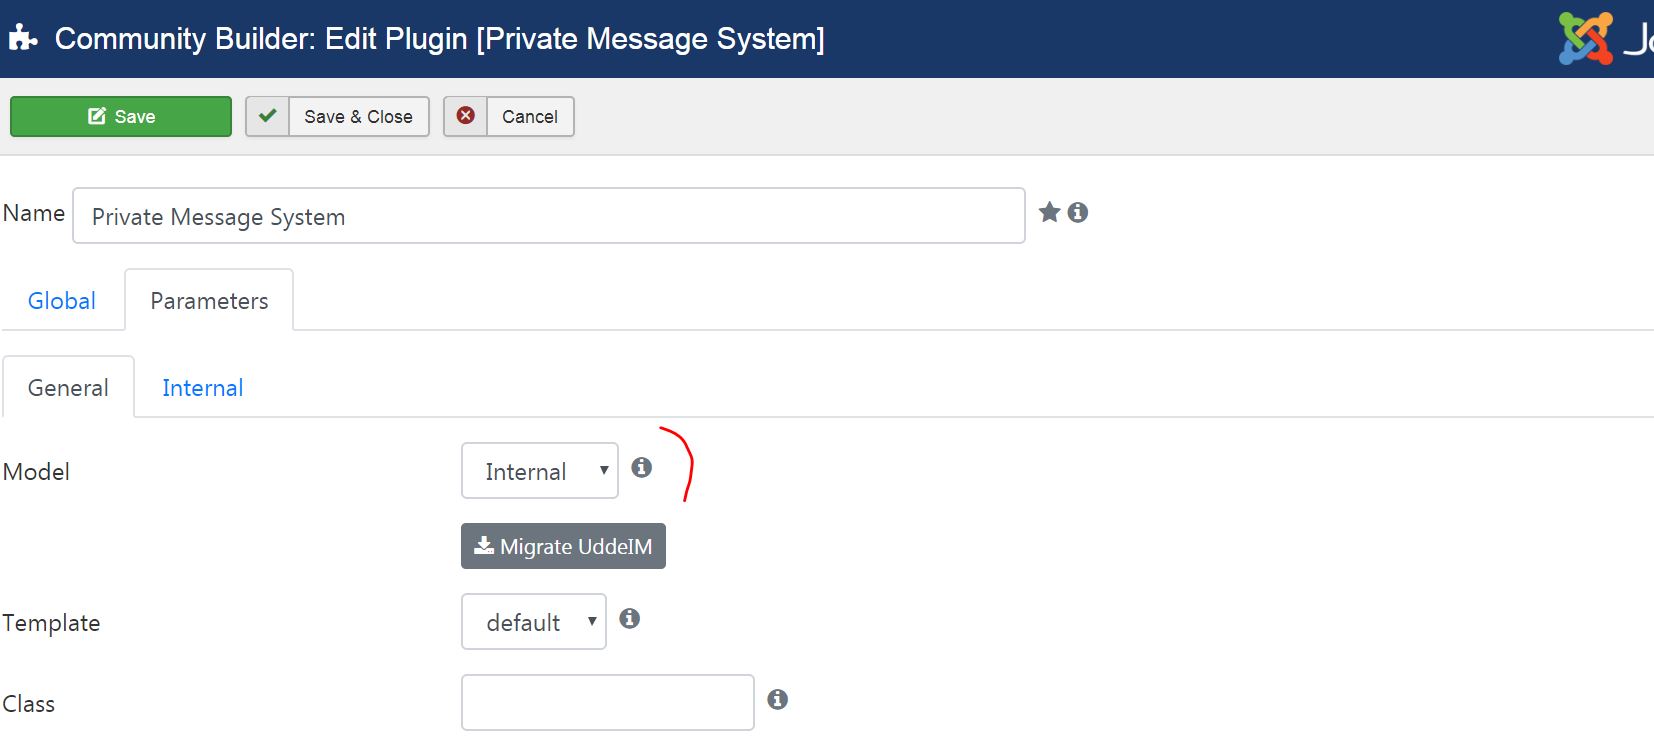Screen dimensions: 1654x740
Task: Open the Internal sub-tab
Action: 203,388
